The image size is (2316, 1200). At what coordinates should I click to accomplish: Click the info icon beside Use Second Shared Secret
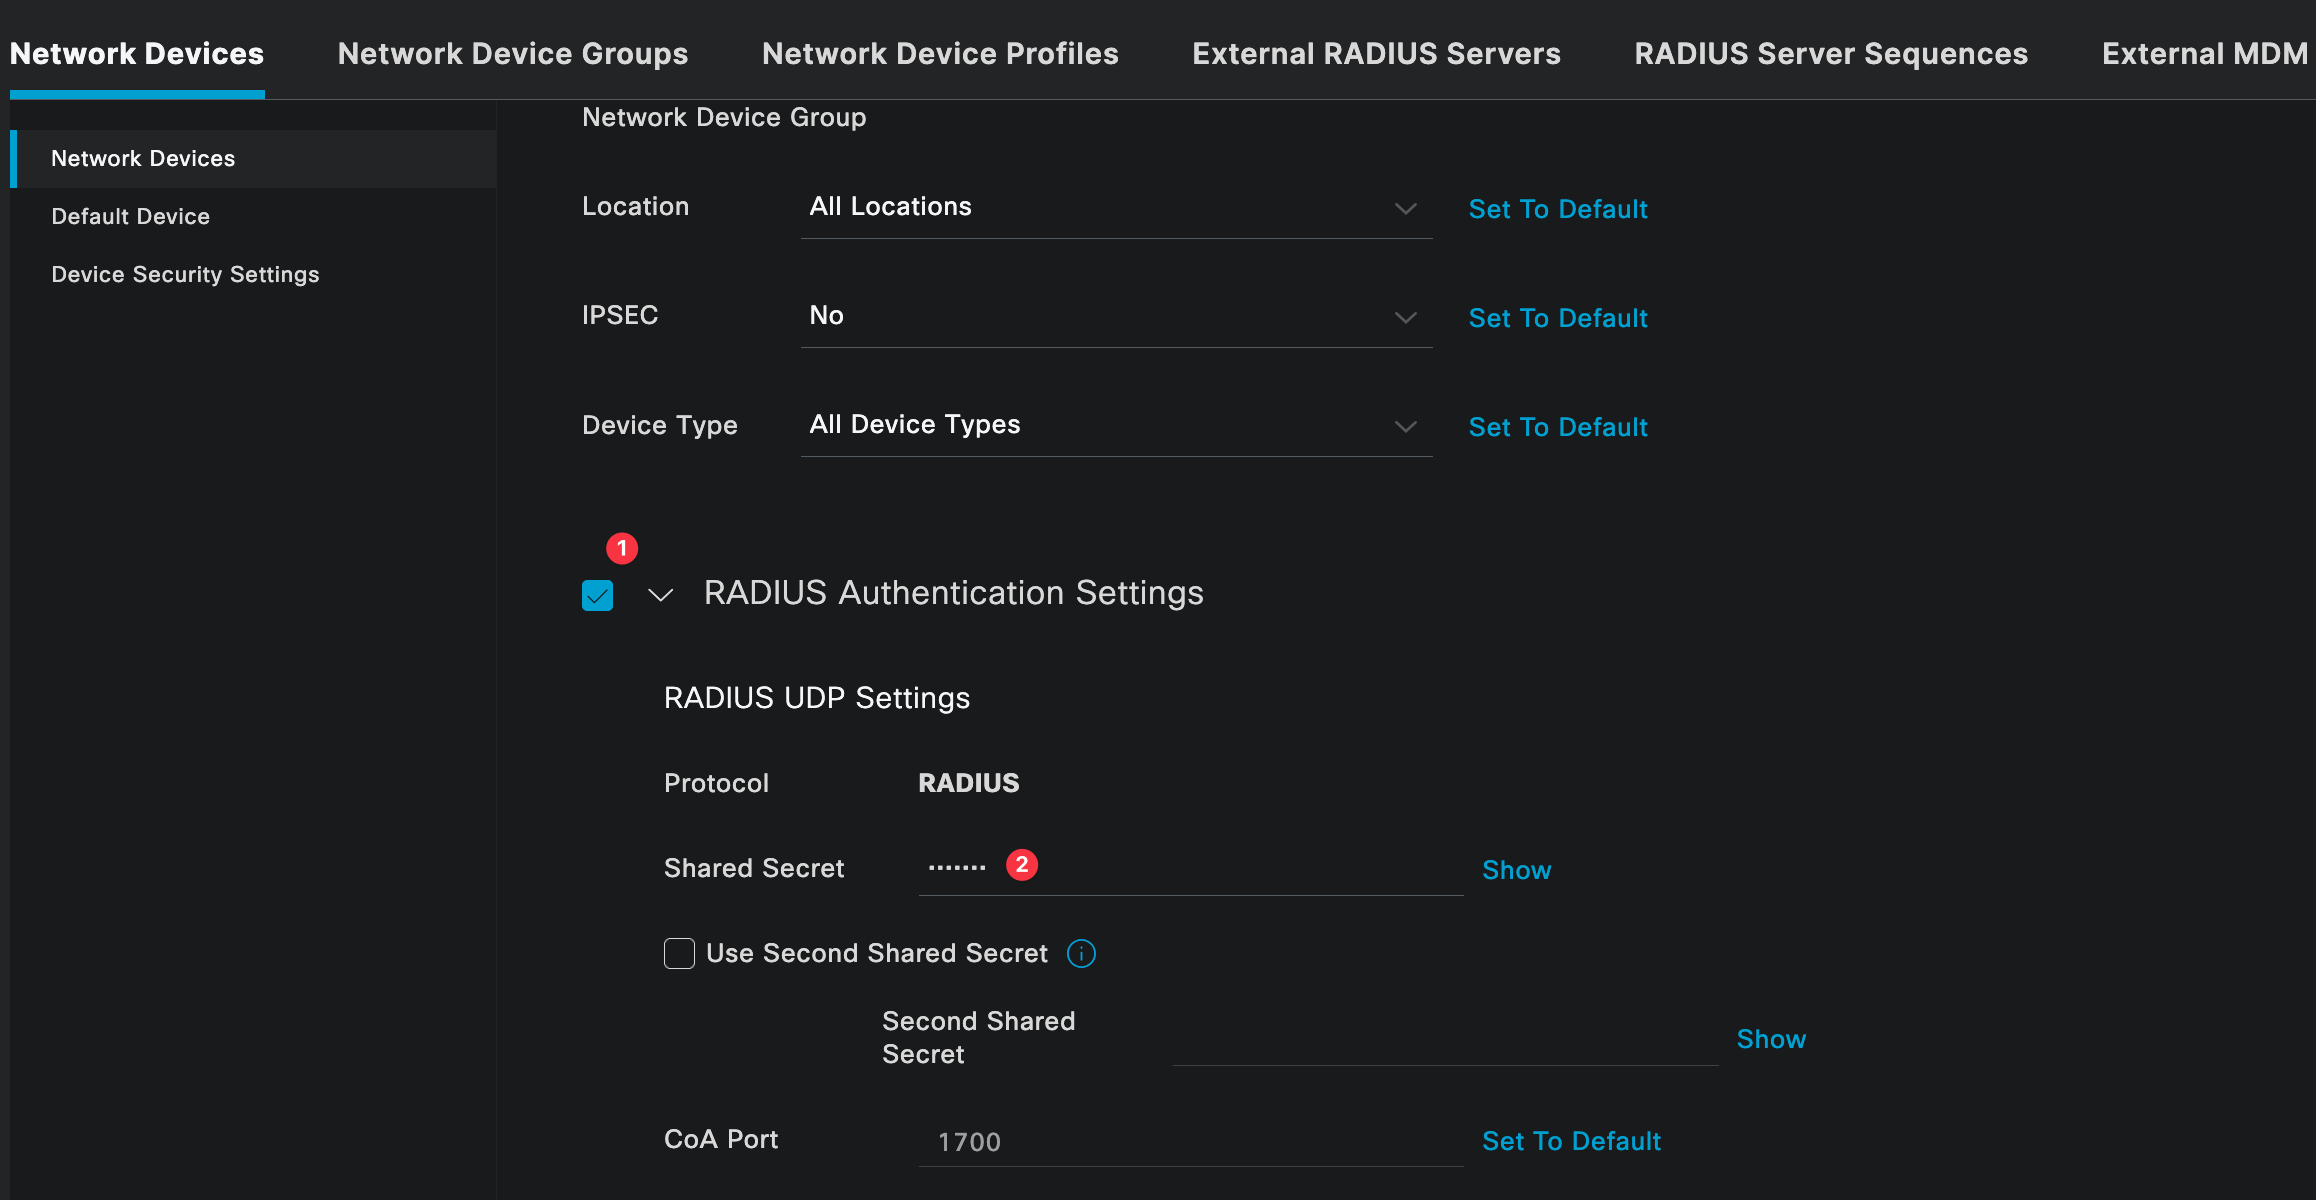(1081, 954)
